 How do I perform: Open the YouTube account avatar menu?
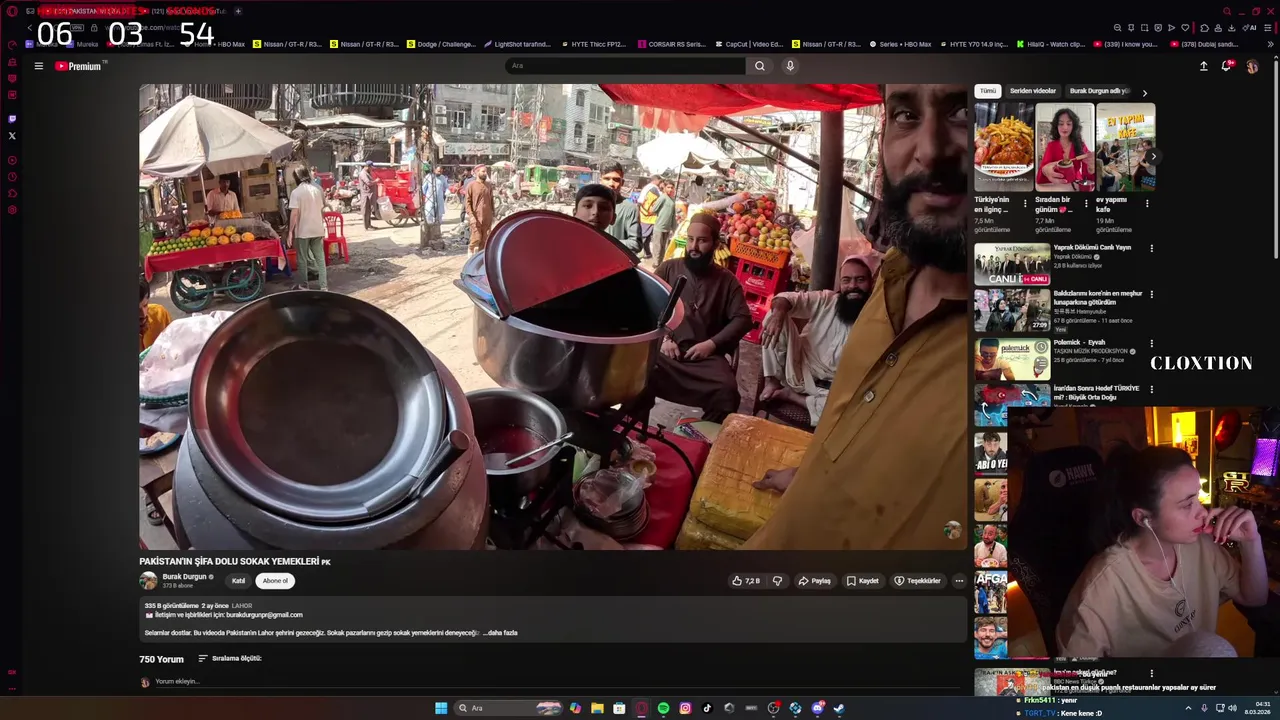[1252, 66]
